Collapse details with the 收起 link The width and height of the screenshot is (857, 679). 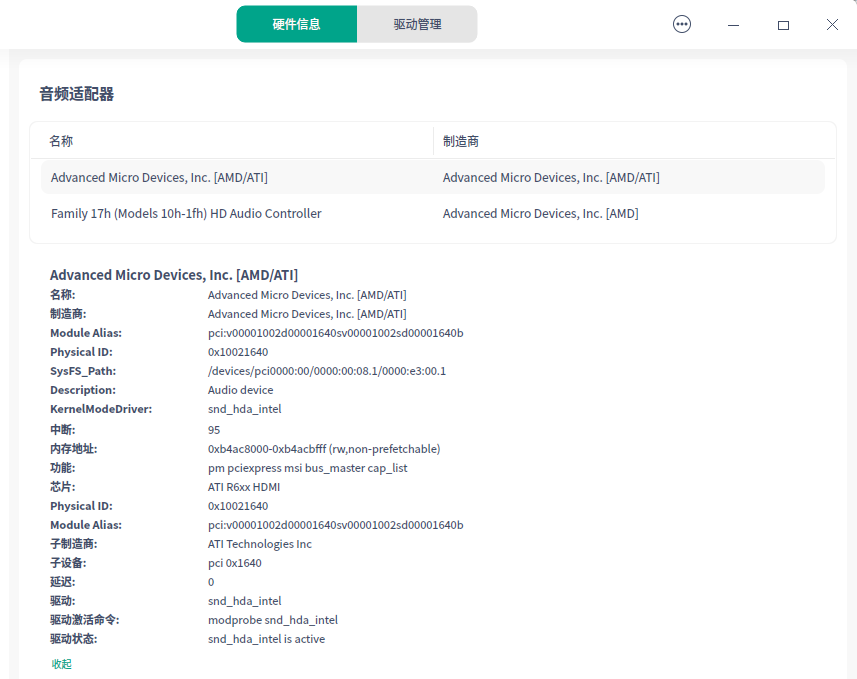pos(62,664)
